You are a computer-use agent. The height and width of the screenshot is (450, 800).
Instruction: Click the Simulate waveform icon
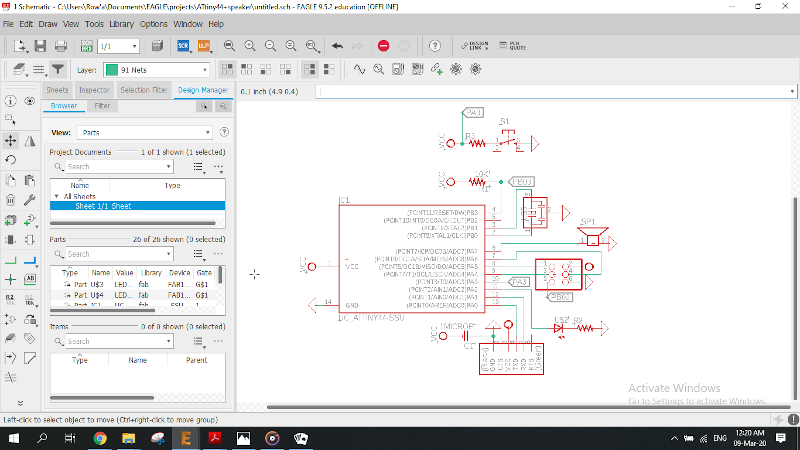click(359, 69)
